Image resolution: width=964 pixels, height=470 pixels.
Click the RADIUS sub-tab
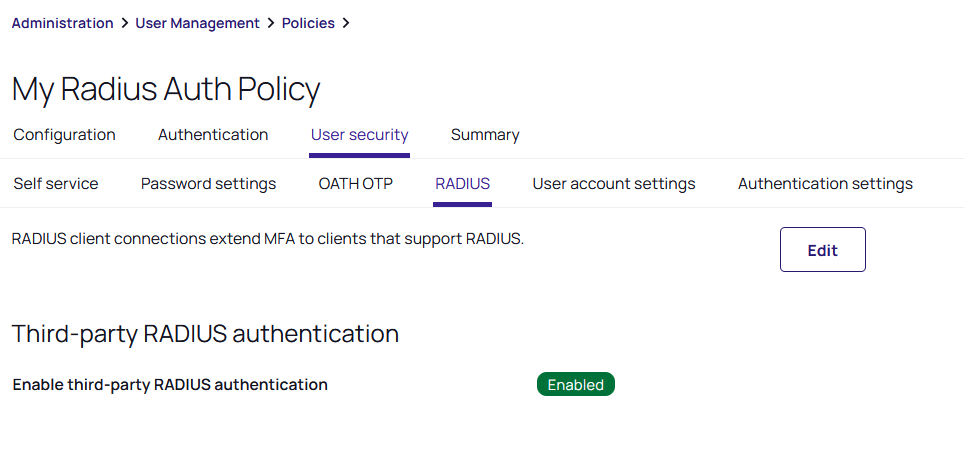point(462,184)
